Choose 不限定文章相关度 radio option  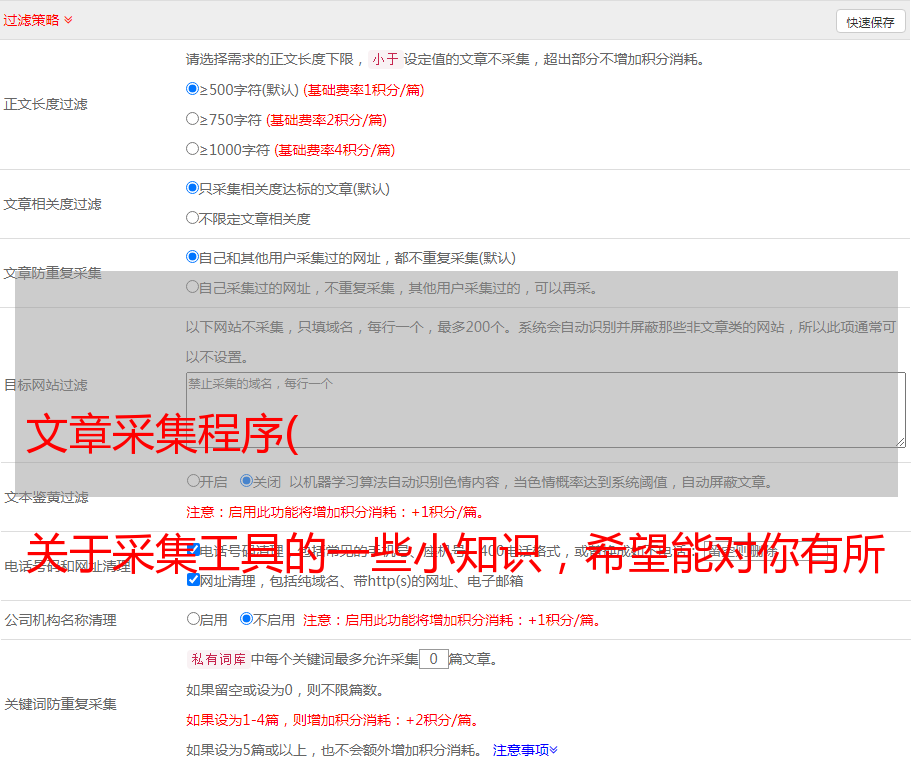[192, 218]
